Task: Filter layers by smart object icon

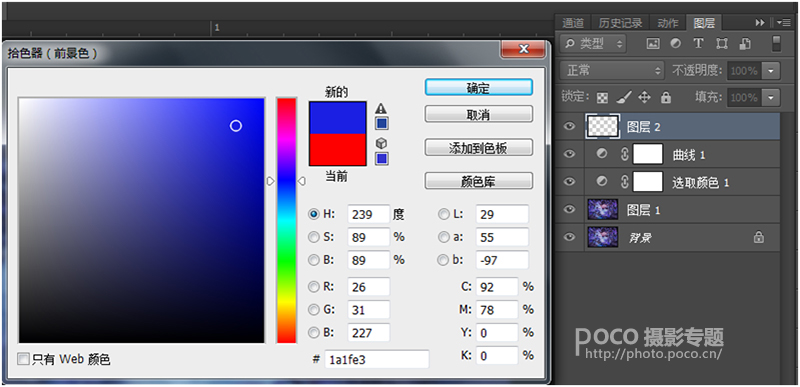Action: pos(745,44)
